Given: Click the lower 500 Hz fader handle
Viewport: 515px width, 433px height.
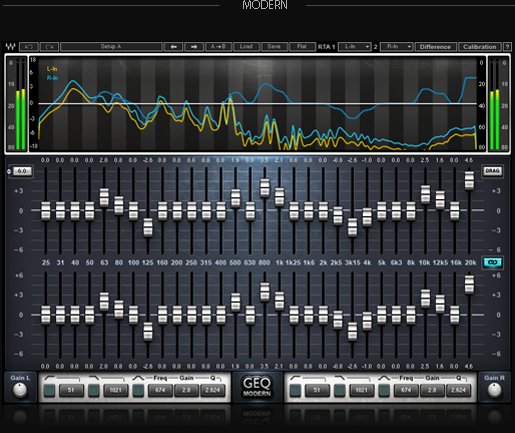Looking at the screenshot, I should click(236, 302).
